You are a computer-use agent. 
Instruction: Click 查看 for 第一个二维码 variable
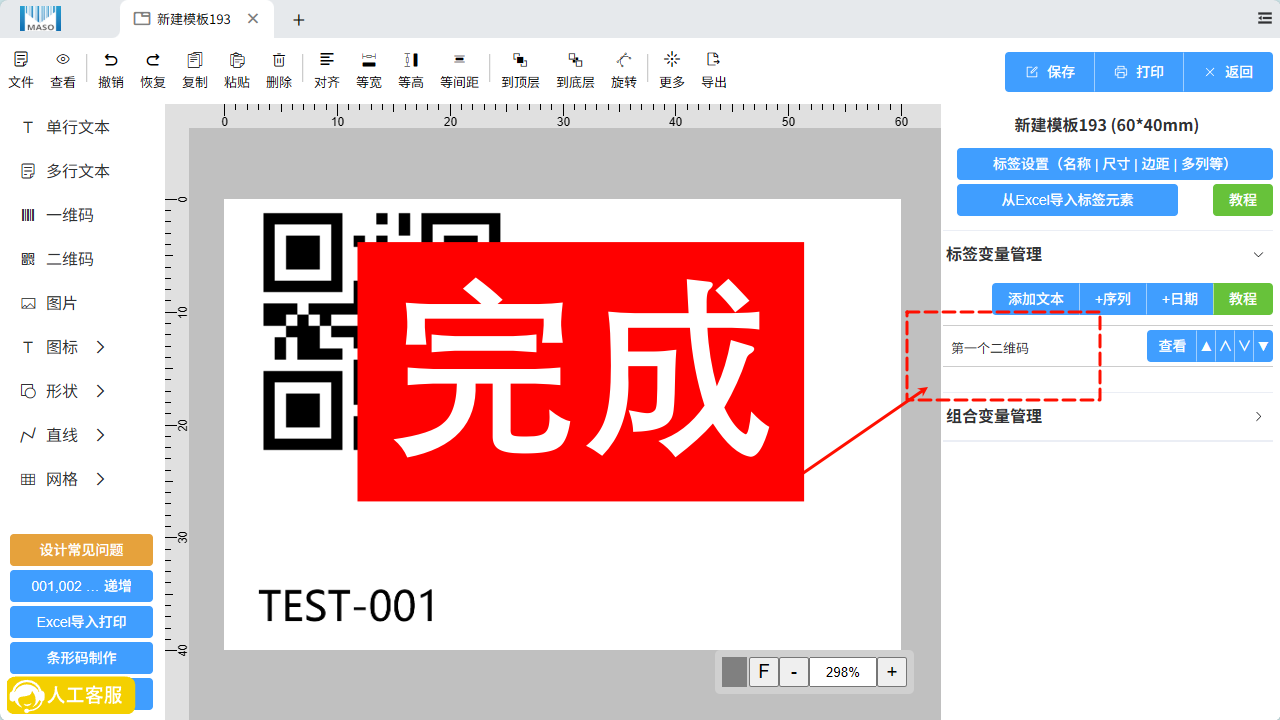(1172, 347)
